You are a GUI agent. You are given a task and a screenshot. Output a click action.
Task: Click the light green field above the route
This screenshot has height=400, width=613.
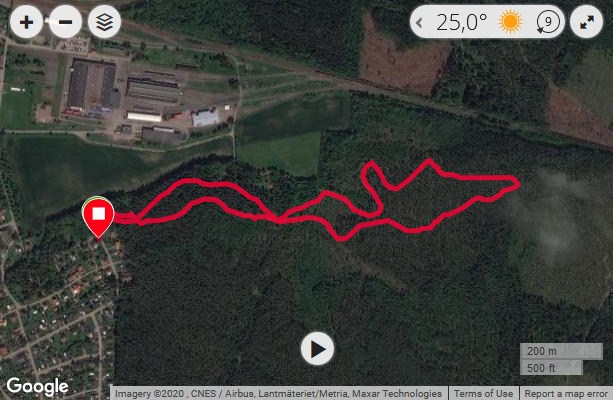click(280, 153)
